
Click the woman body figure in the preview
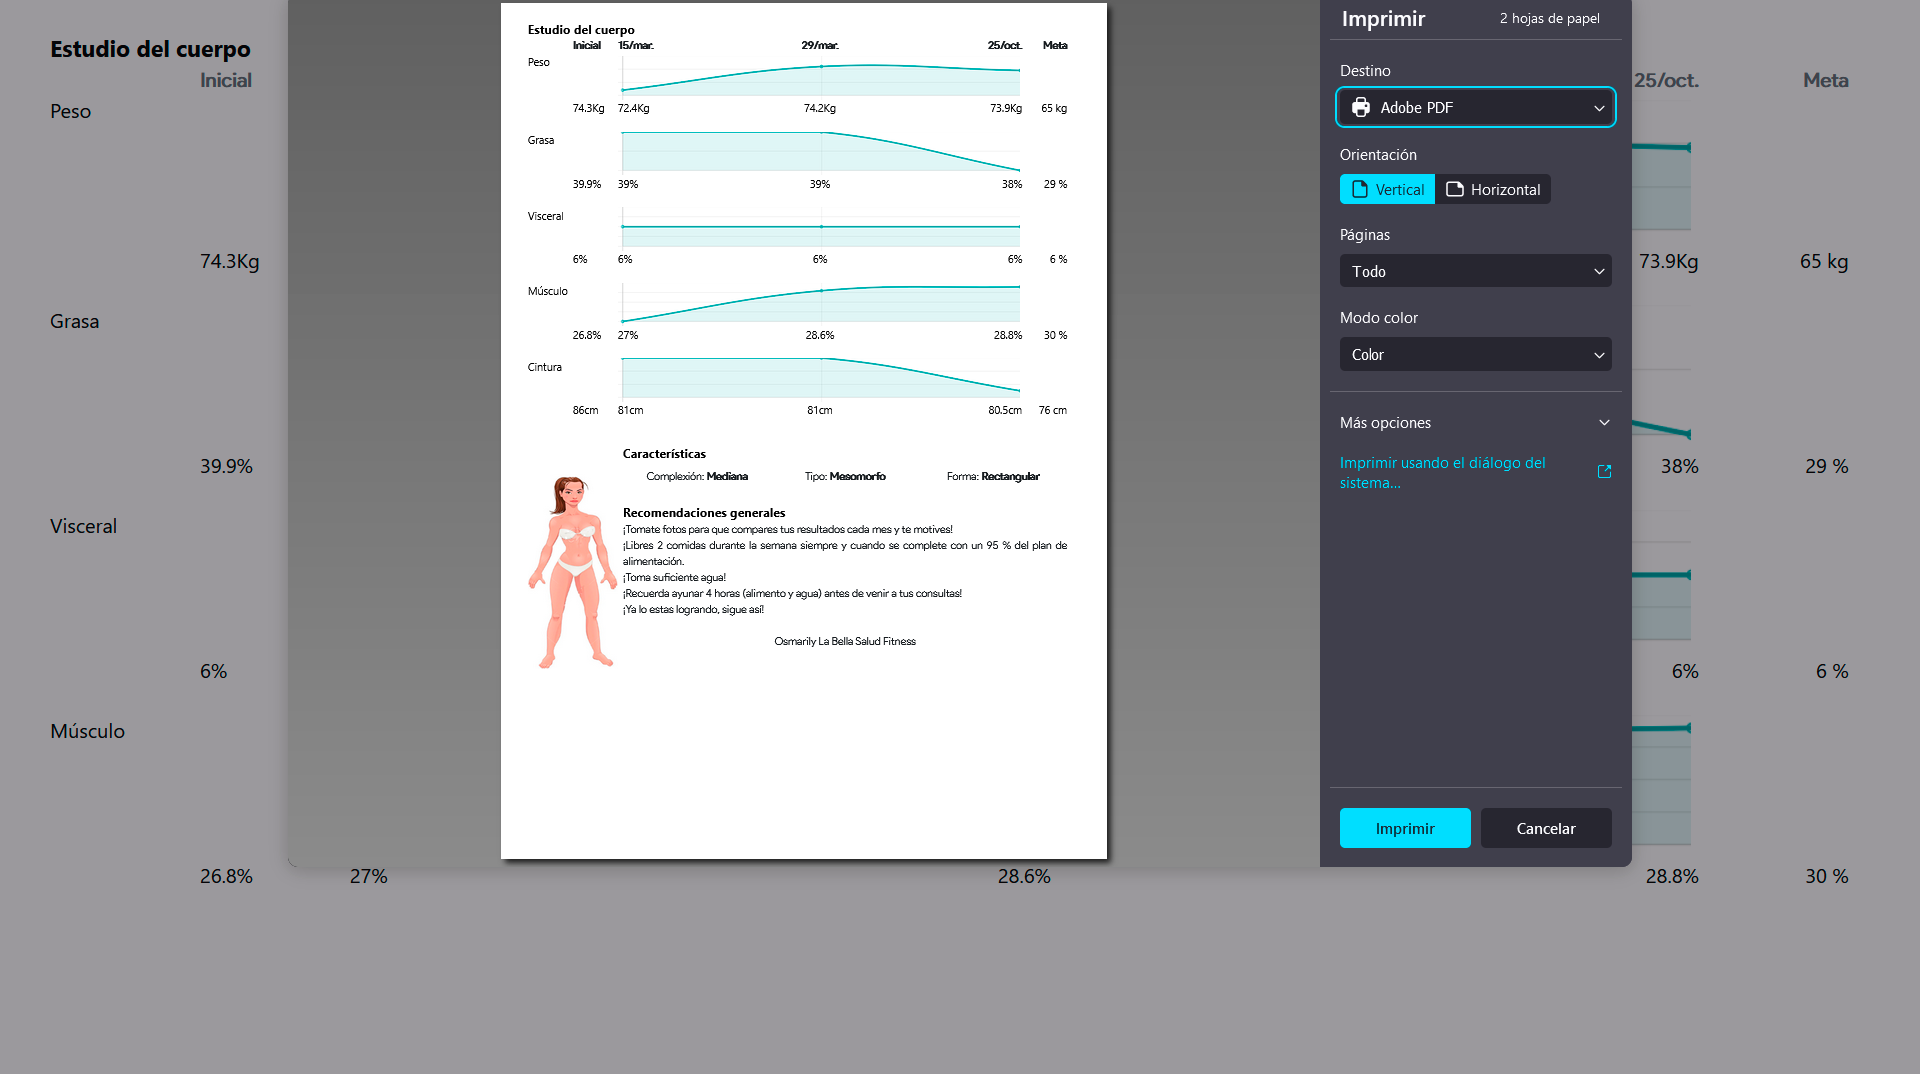coord(572,572)
